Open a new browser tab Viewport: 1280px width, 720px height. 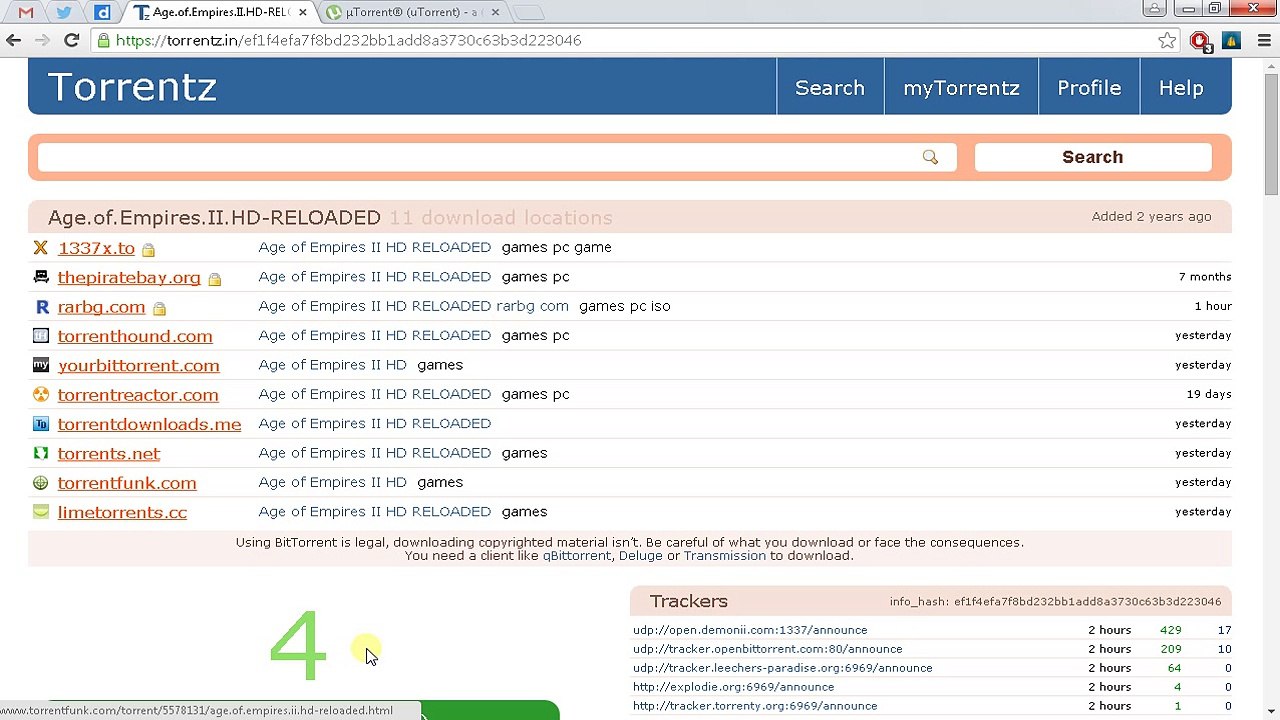click(x=528, y=12)
